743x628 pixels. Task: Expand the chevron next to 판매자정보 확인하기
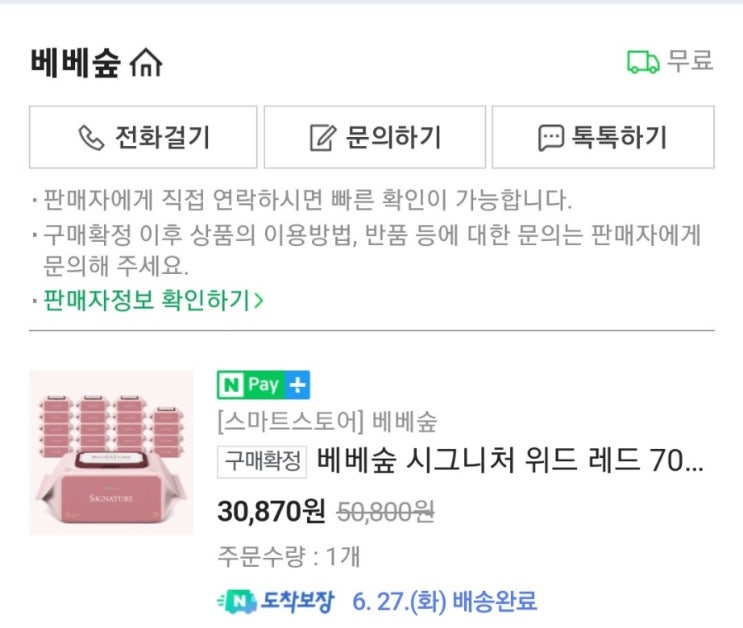point(259,300)
